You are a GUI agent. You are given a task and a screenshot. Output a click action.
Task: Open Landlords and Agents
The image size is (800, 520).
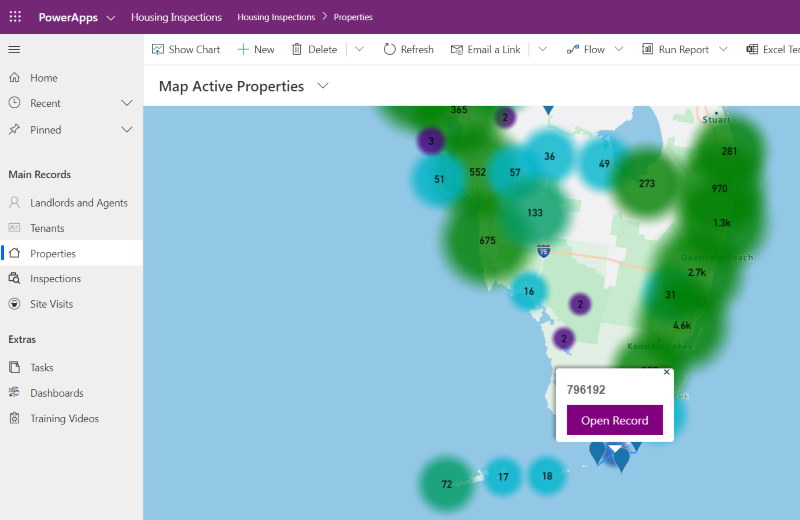pos(71,203)
